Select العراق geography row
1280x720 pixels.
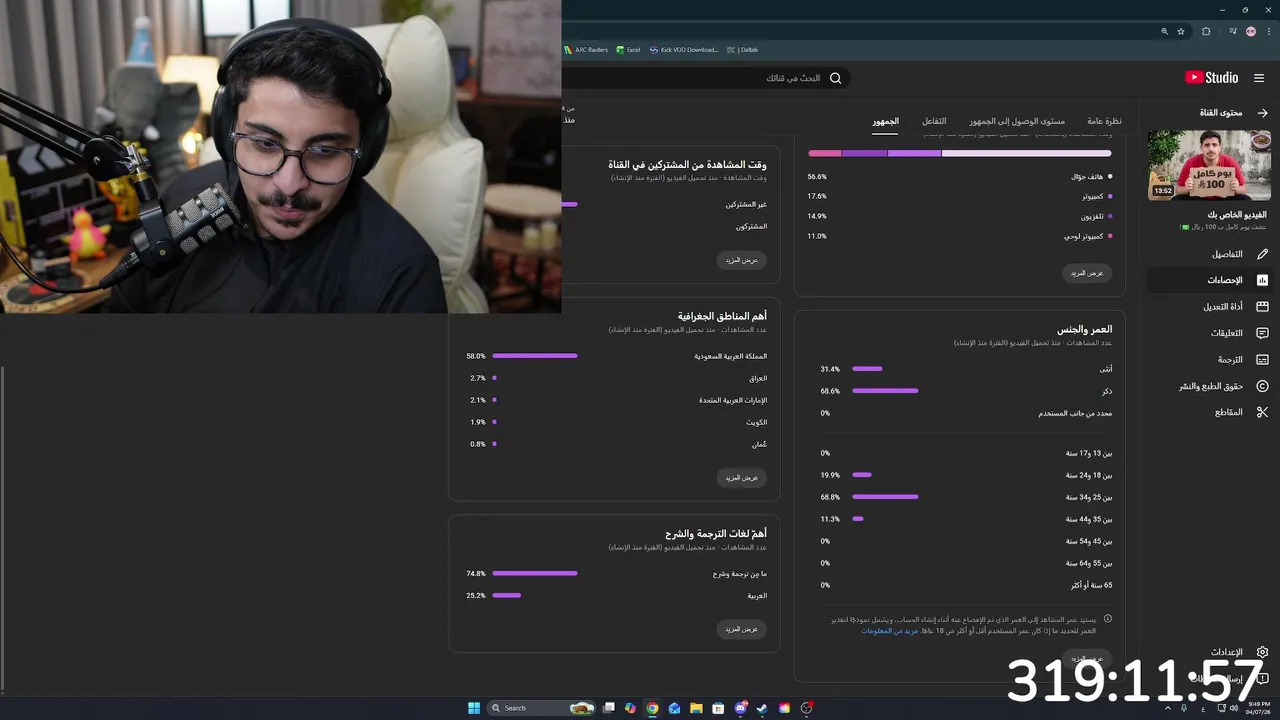tap(617, 378)
